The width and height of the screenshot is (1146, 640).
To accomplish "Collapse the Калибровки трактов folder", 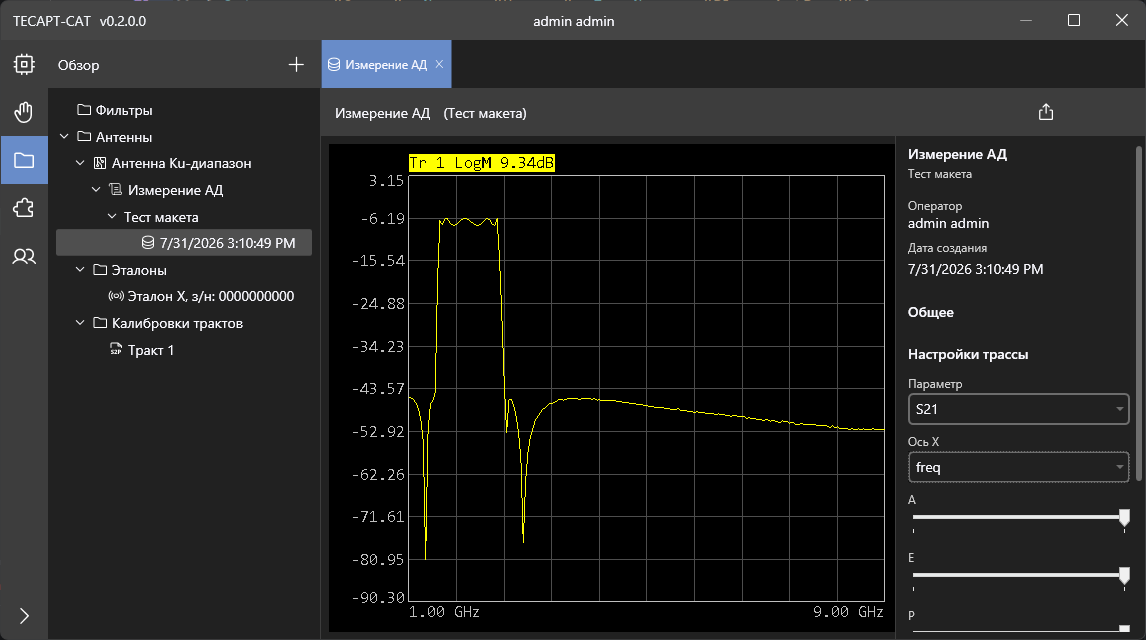I will [80, 323].
